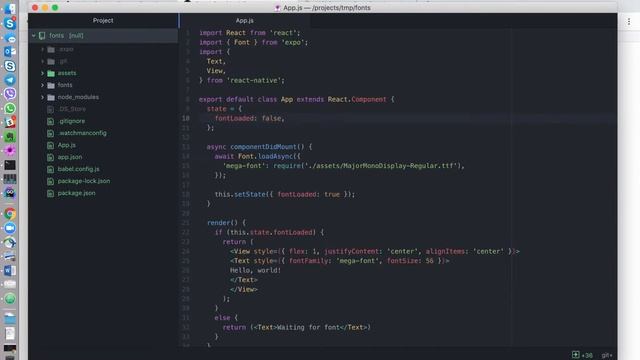Launch Google Chrome from the dock

coord(10,214)
